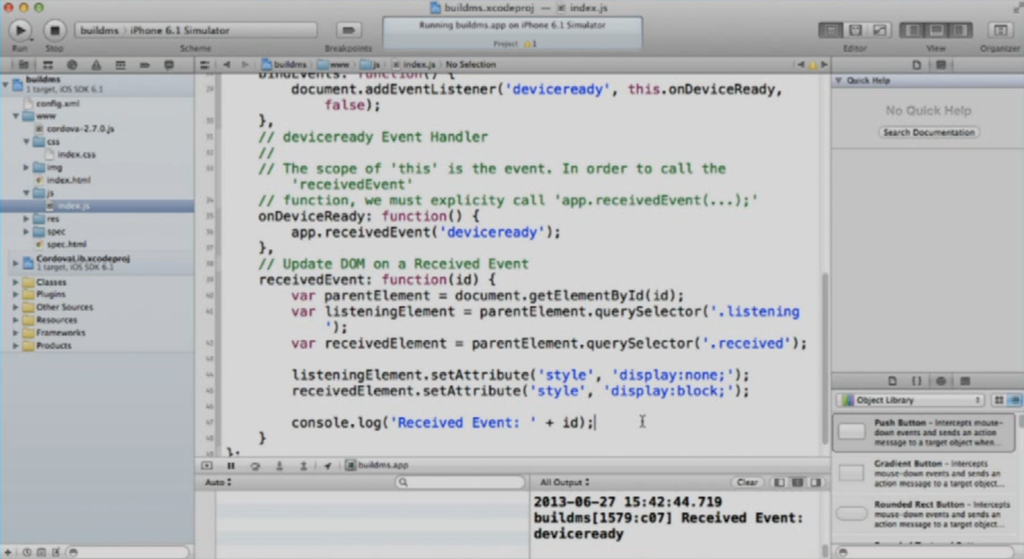Go forward in editor history
The image size is (1024, 559).
[245, 65]
